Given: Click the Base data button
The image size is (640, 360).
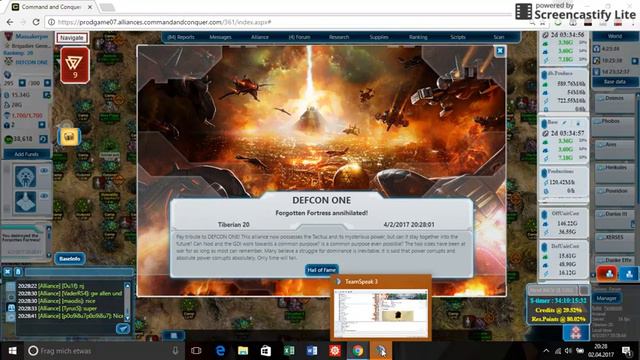Looking at the screenshot, I should point(615,82).
